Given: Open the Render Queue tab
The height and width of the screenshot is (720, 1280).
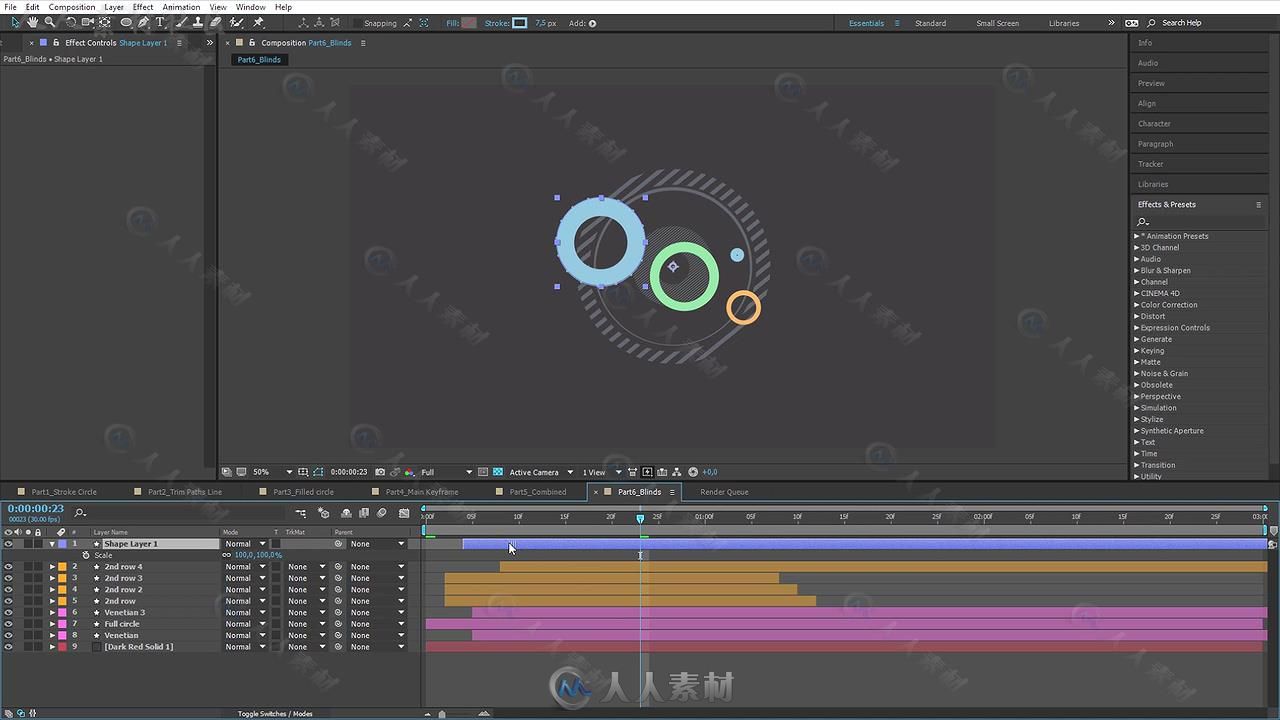Looking at the screenshot, I should [x=724, y=492].
